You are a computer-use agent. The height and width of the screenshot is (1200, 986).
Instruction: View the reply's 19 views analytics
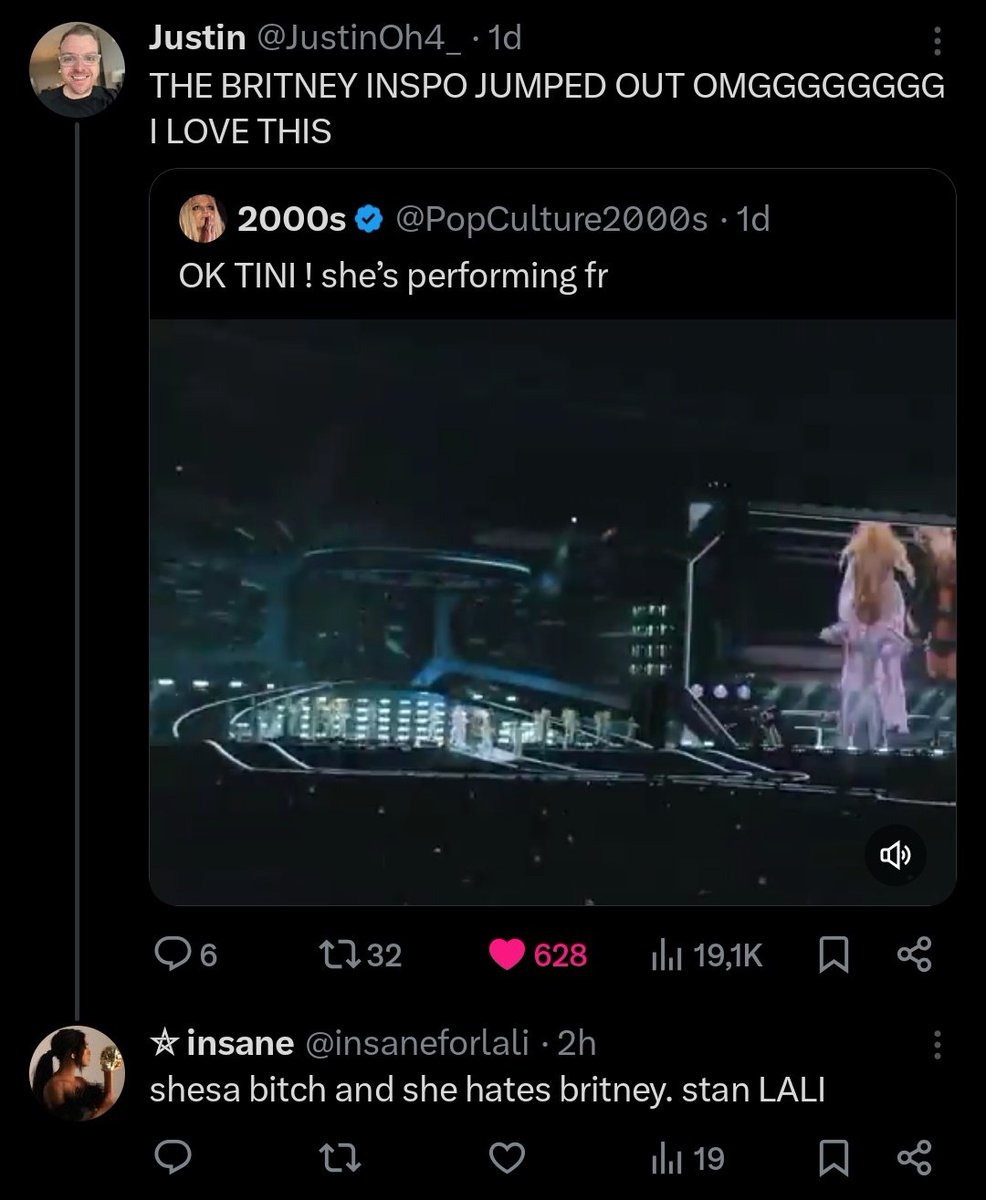(x=688, y=1158)
